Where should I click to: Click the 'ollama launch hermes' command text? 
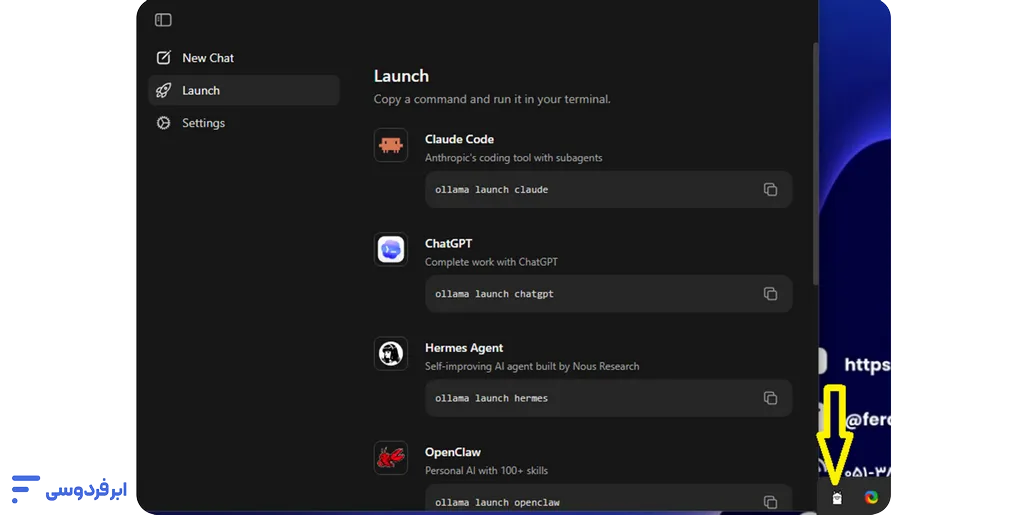(x=491, y=398)
